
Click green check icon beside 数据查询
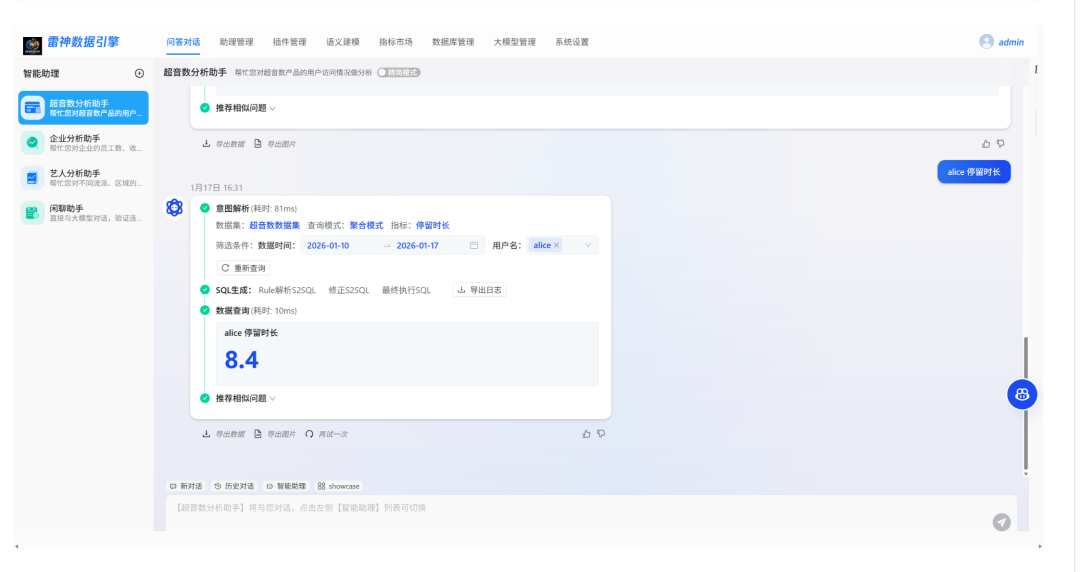click(205, 310)
